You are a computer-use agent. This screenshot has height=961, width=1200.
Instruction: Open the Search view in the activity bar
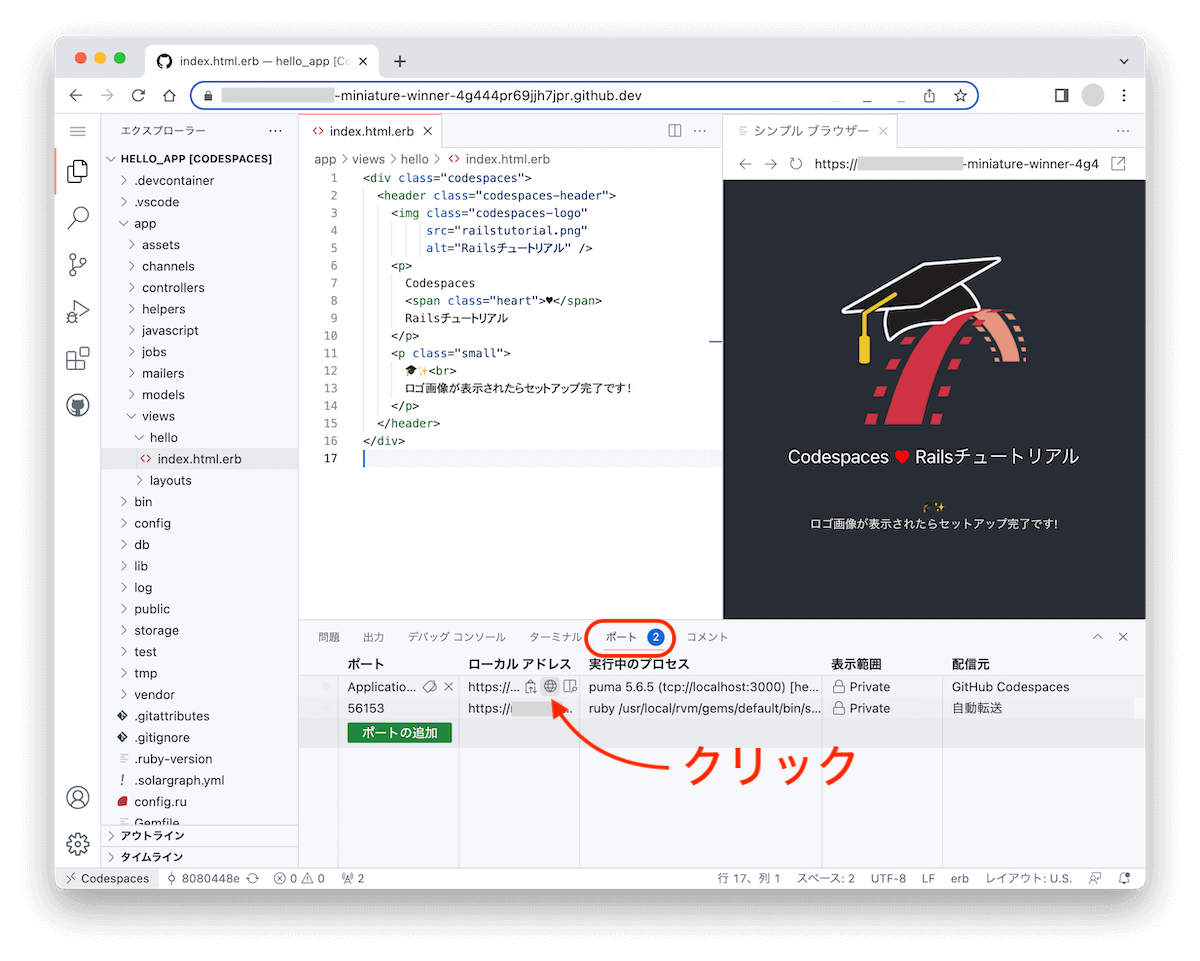[77, 218]
